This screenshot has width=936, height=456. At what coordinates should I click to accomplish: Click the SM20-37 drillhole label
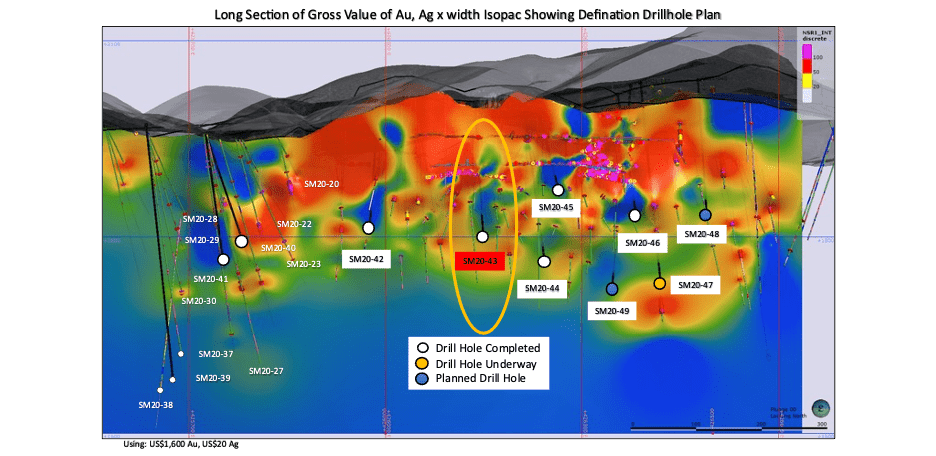tap(215, 354)
